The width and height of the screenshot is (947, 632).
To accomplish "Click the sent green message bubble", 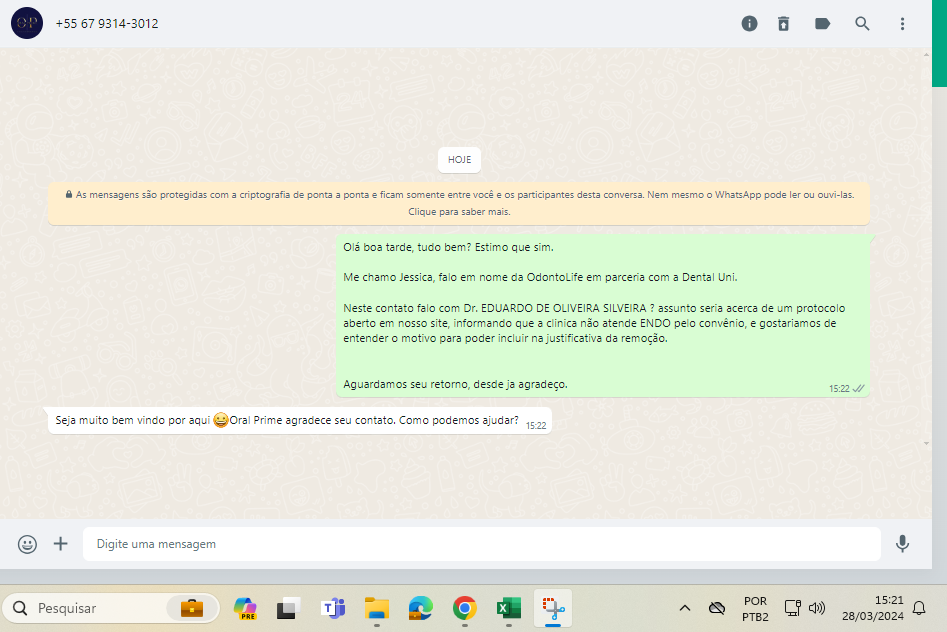I will pos(603,315).
